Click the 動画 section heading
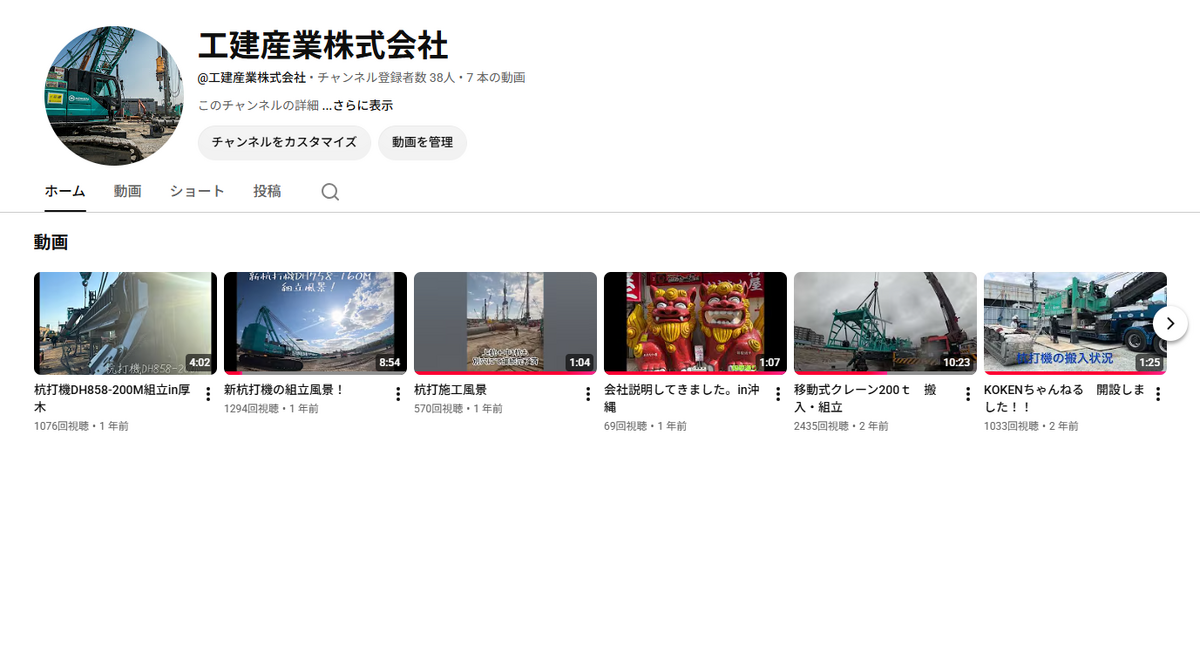Screen dimensions: 1200x646 [x=51, y=242]
